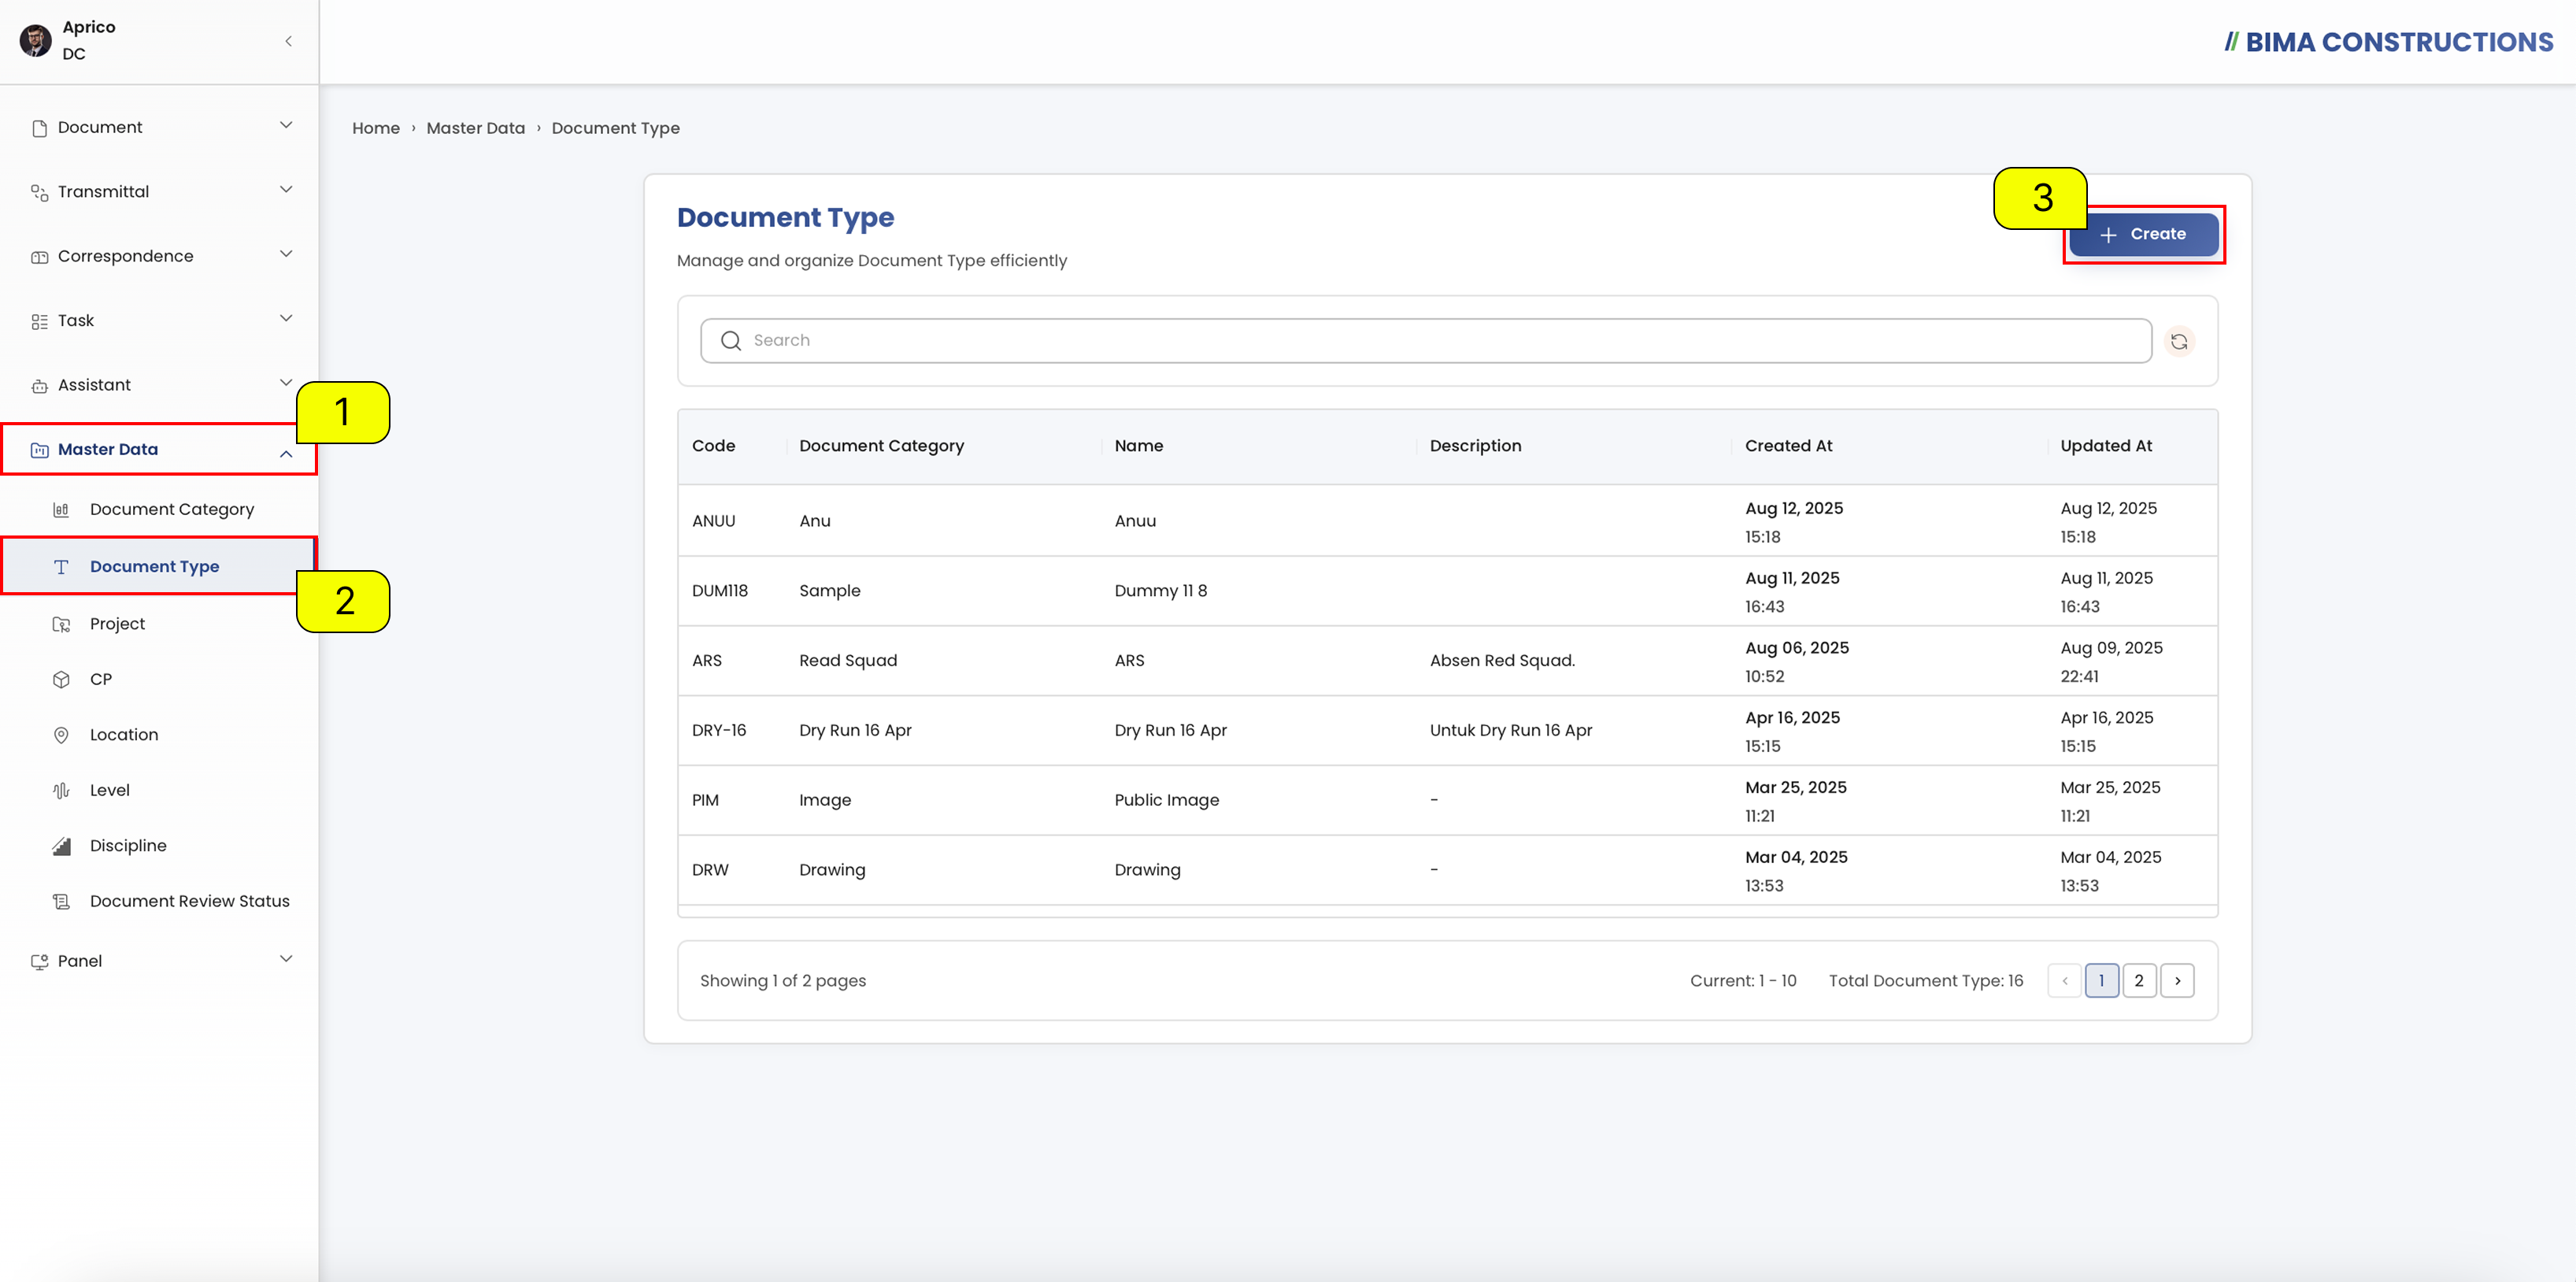Click the search magnifier icon
Viewport: 2576px width, 1282px height.
[731, 341]
